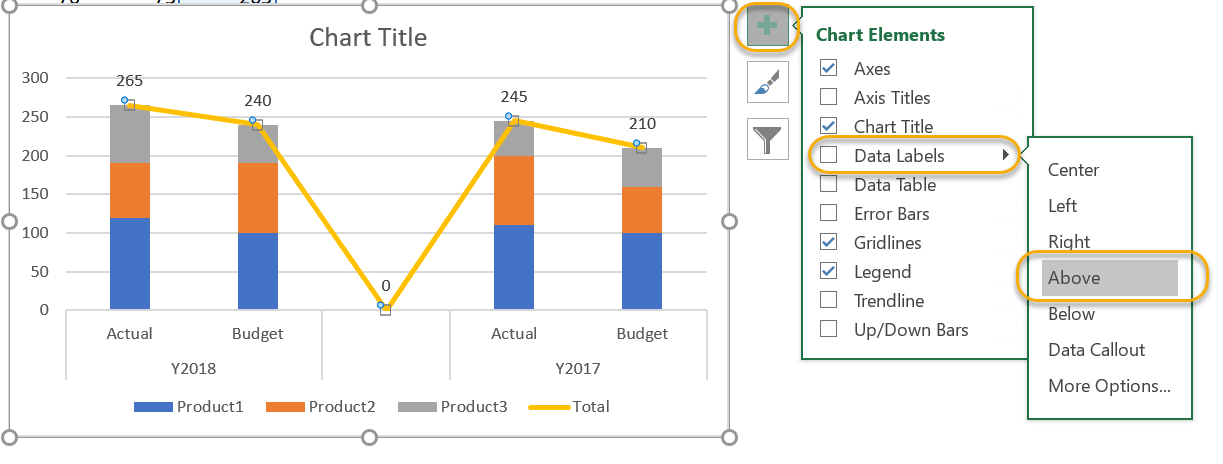Click chart right-middle sizing handle

[728, 221]
